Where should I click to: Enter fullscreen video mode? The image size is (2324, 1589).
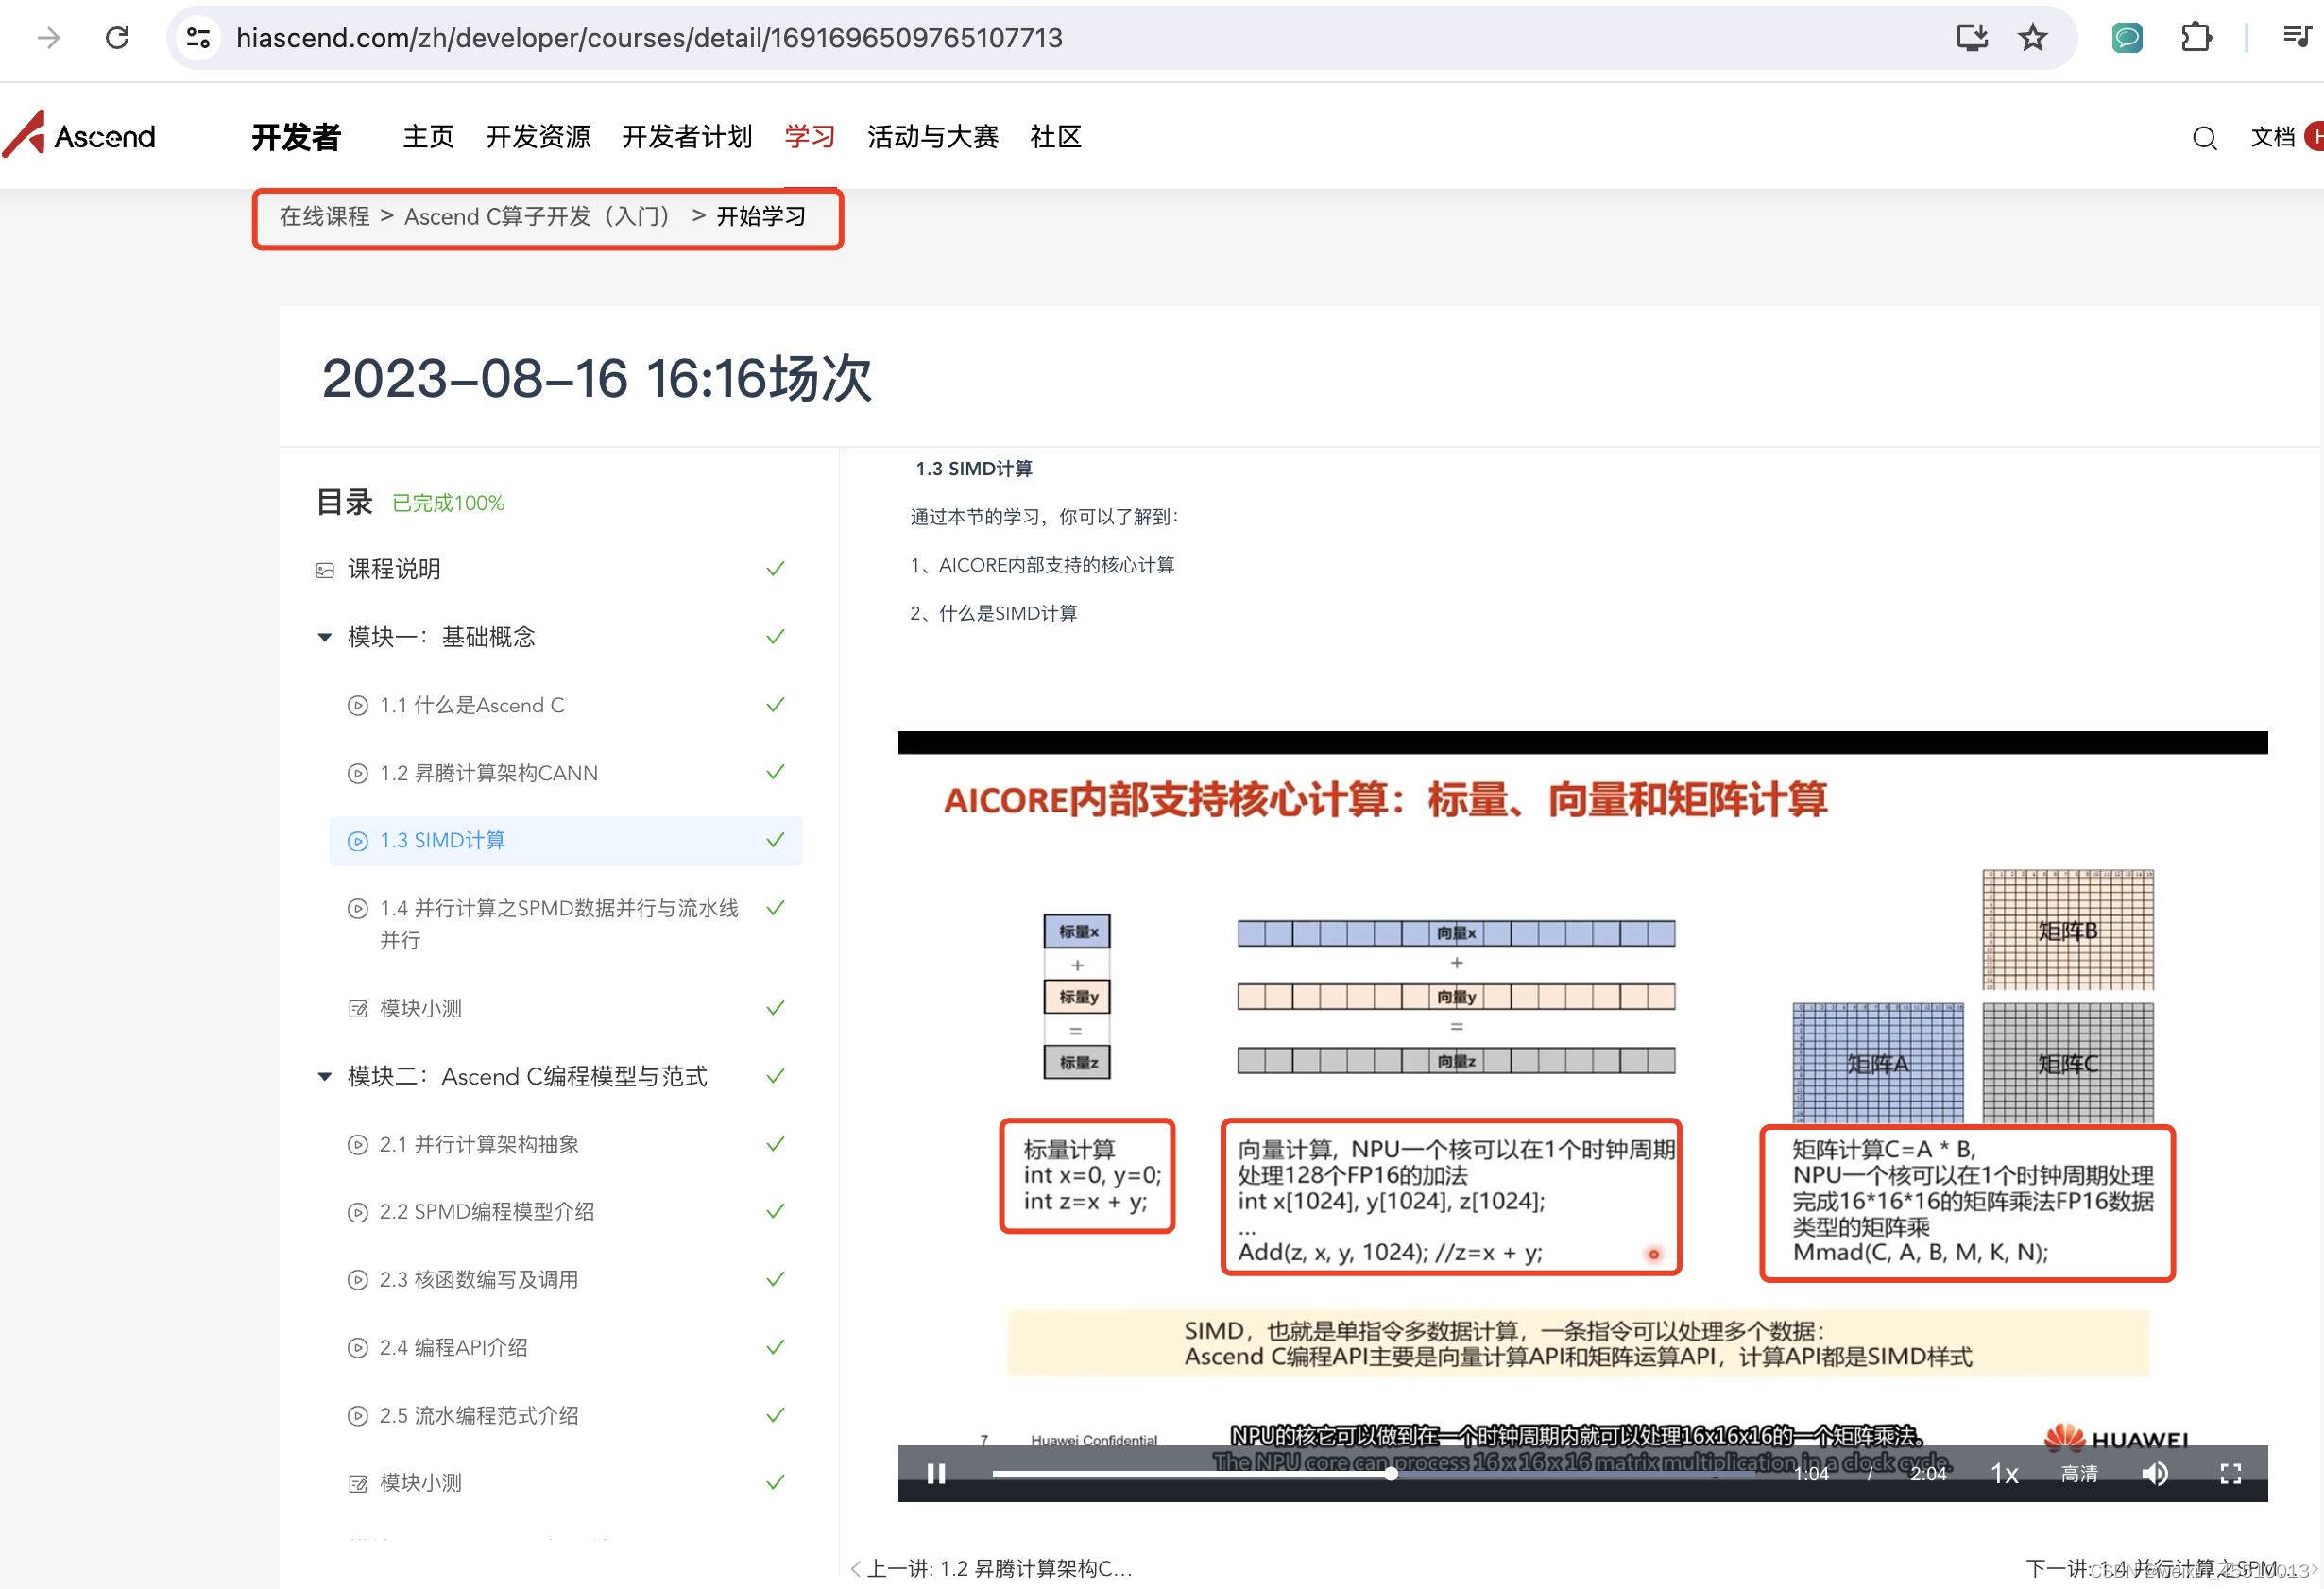(x=2230, y=1473)
